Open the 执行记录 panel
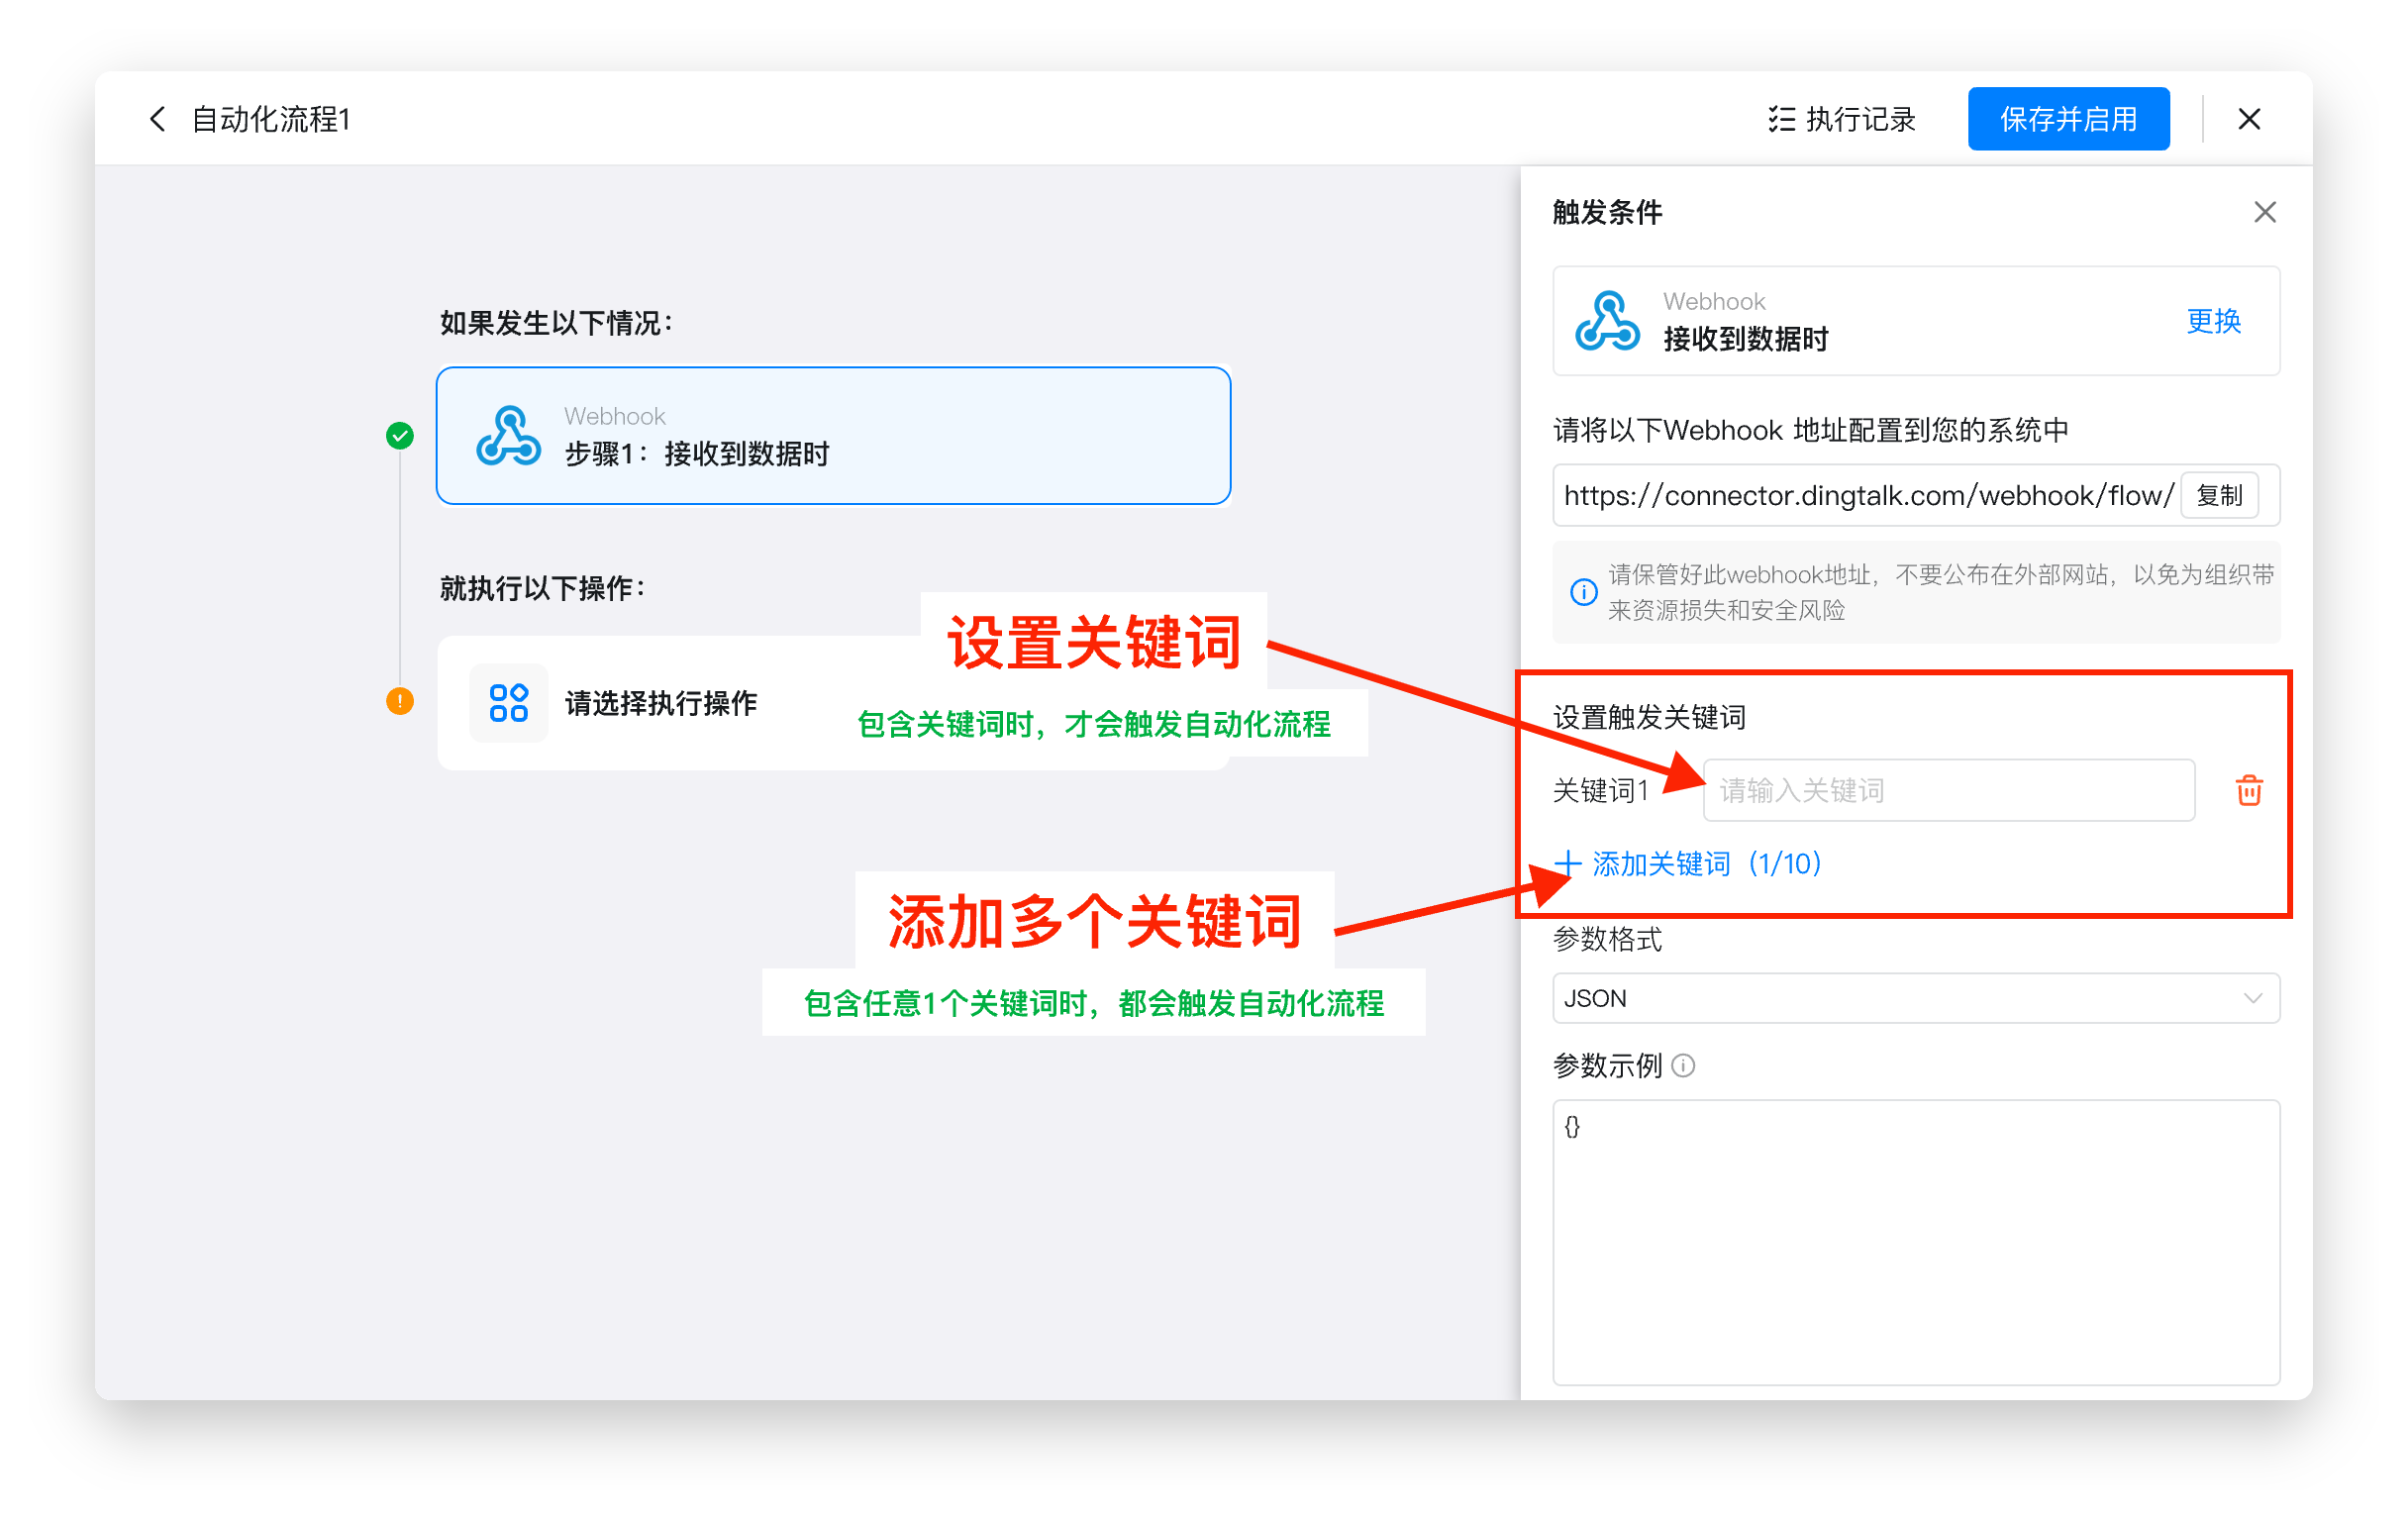 point(1843,119)
